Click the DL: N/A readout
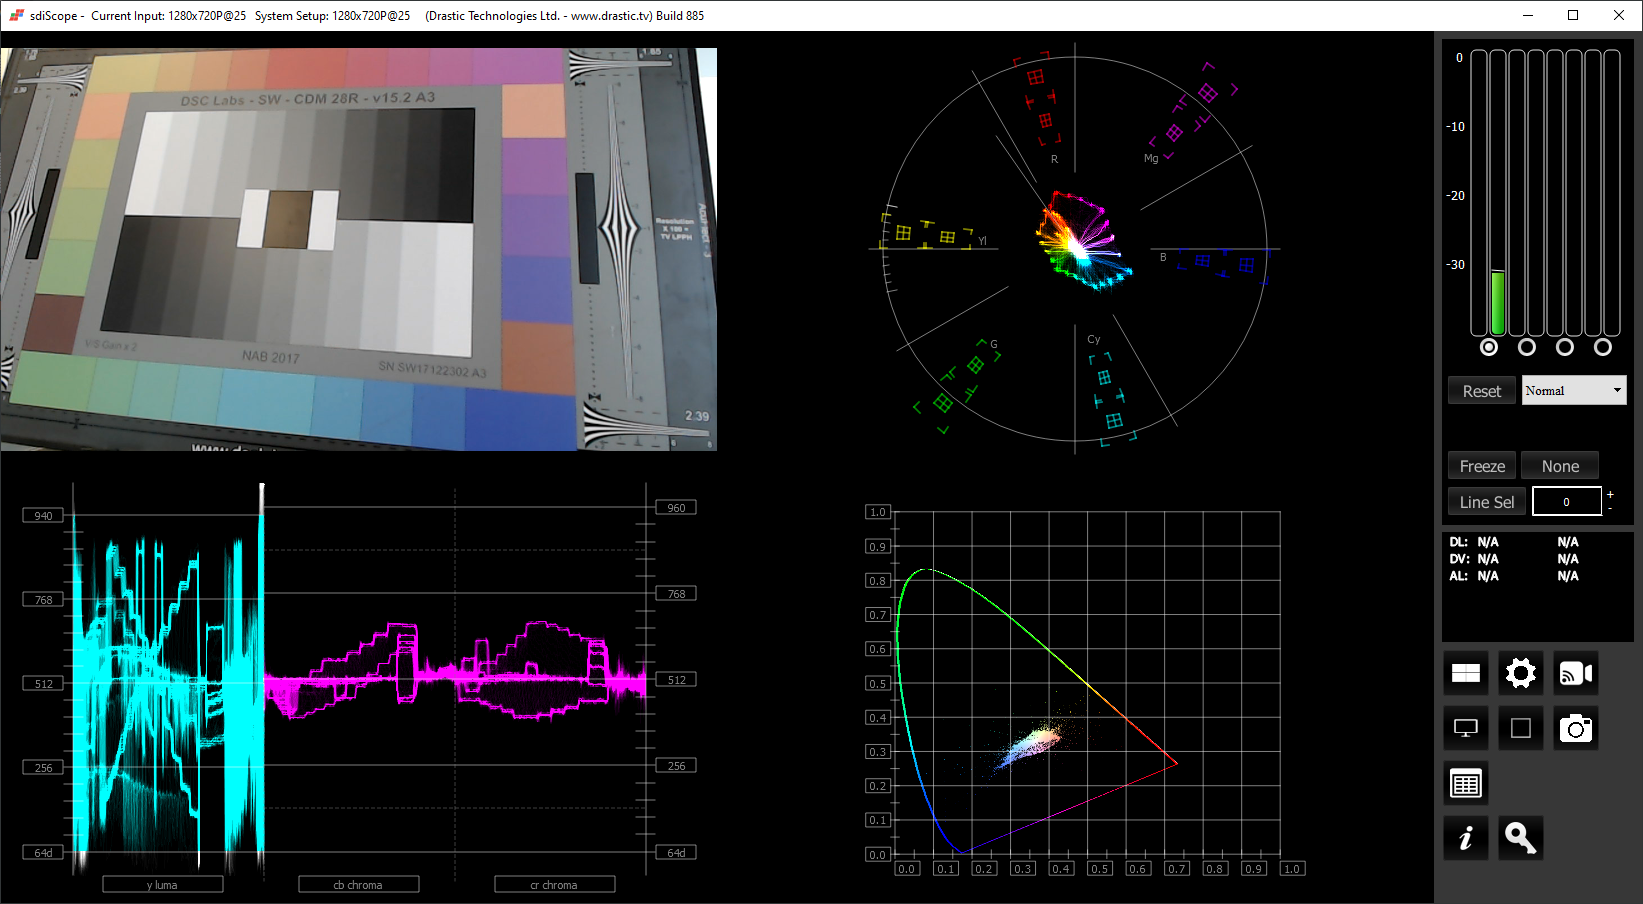The width and height of the screenshot is (1643, 904). pyautogui.click(x=1474, y=542)
